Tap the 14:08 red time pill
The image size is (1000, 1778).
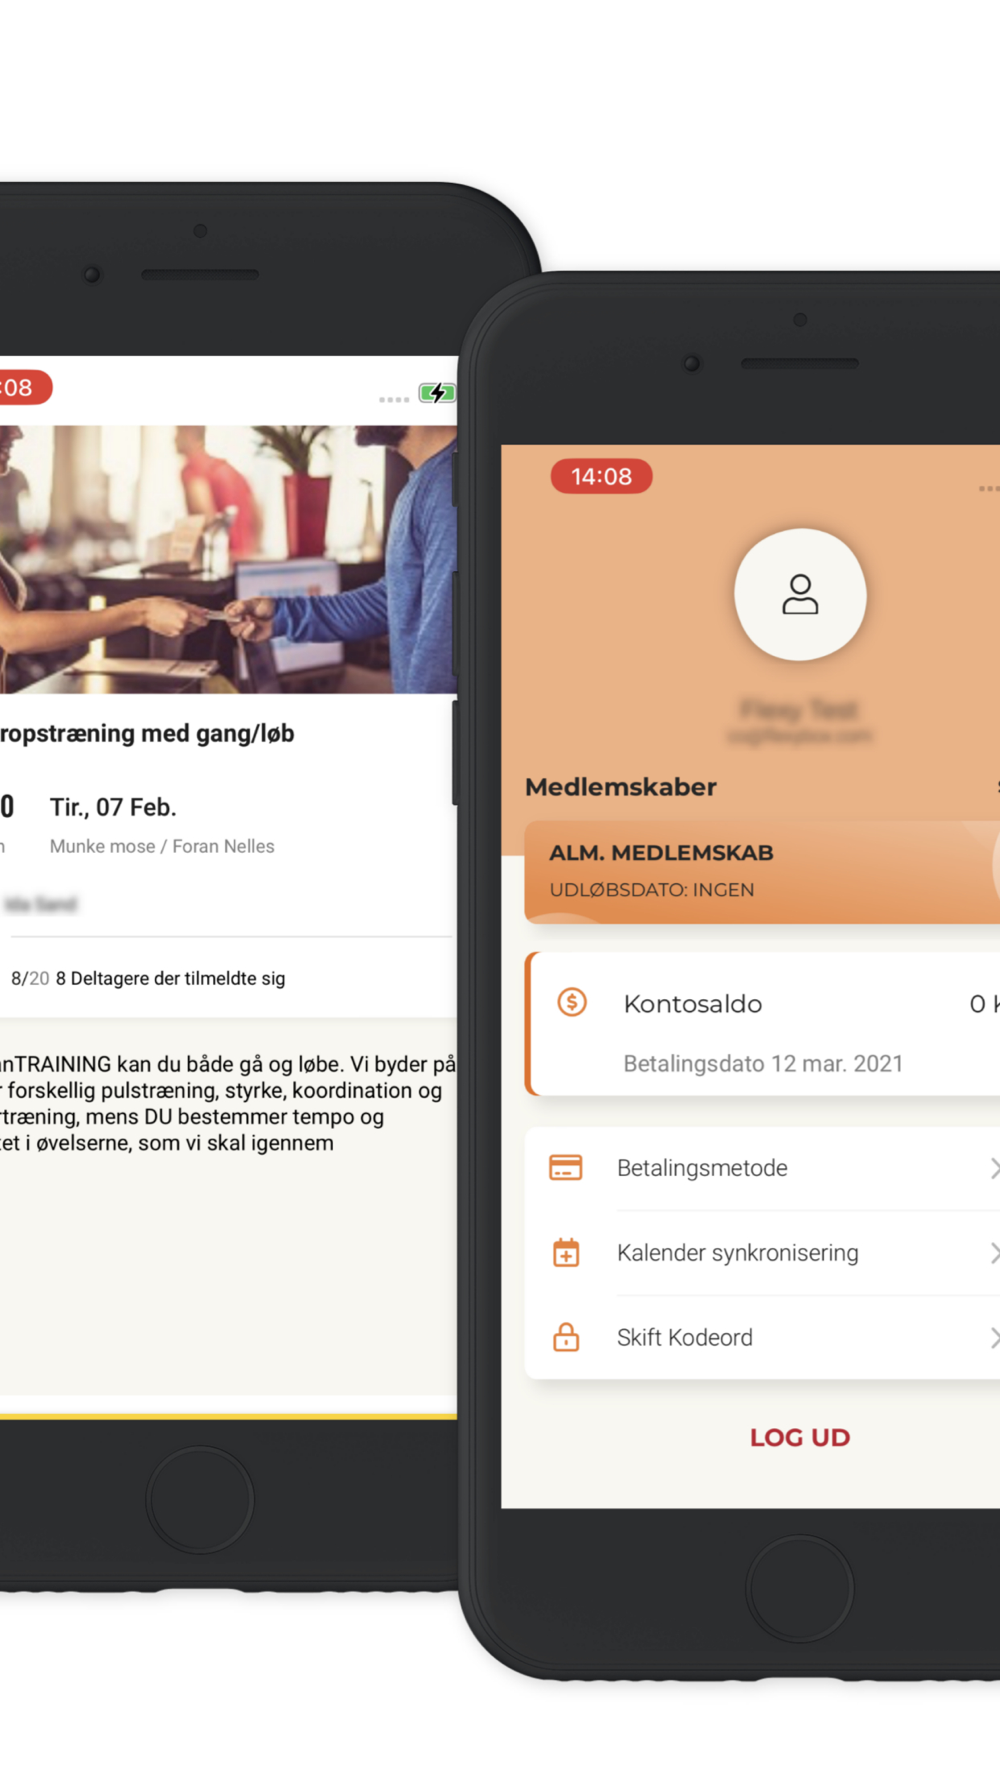601,476
